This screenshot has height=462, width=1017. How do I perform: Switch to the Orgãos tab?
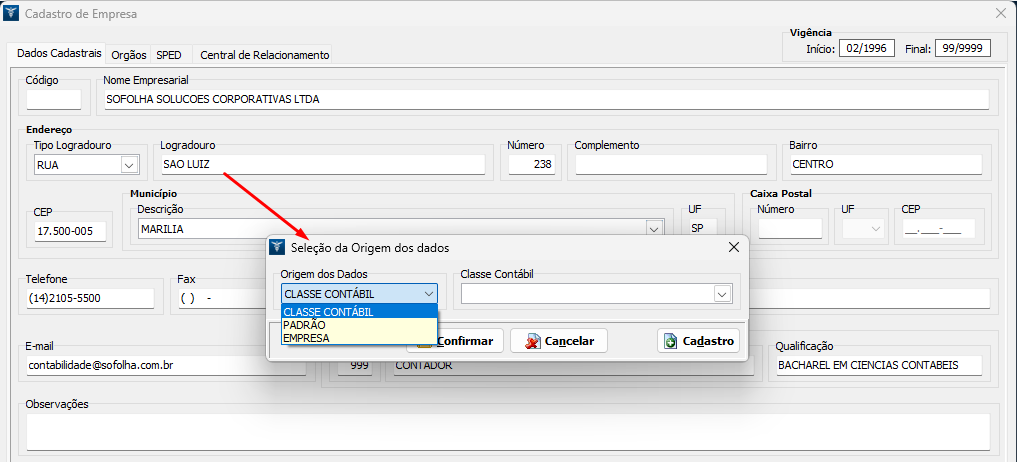(x=129, y=55)
